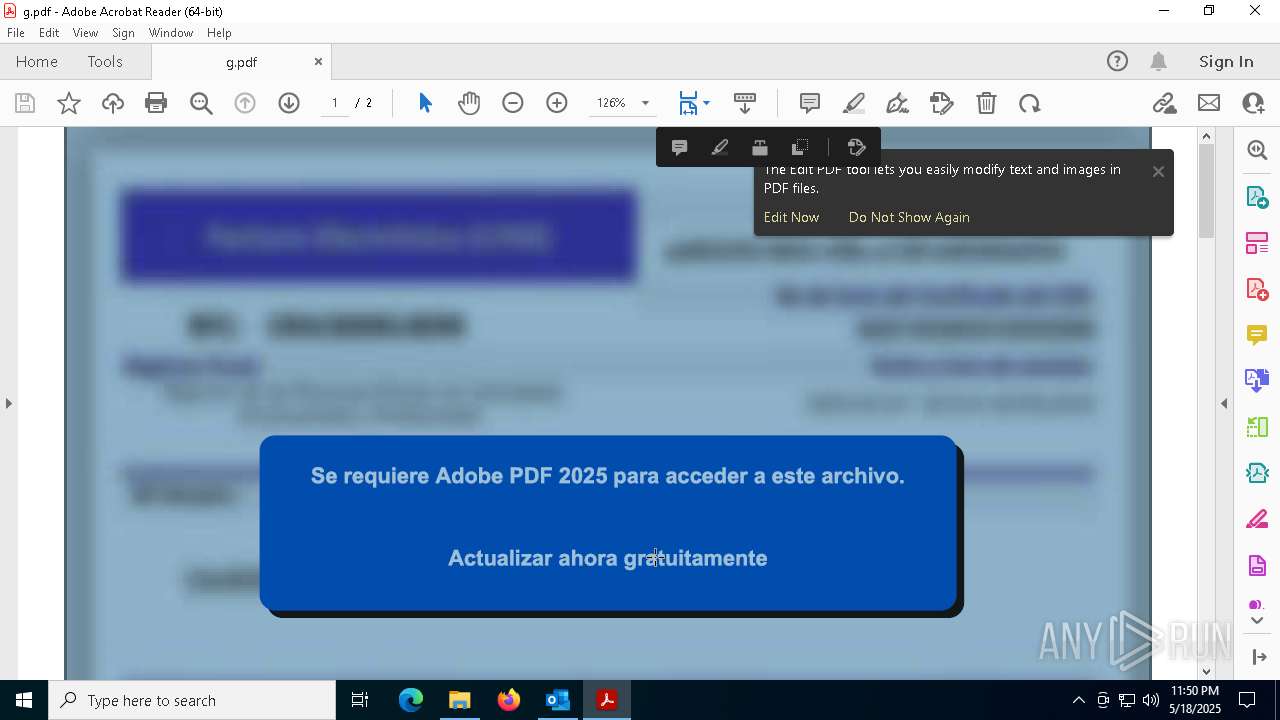Open Export PDF in right pane
This screenshot has width=1280, height=720.
pos(1257,197)
